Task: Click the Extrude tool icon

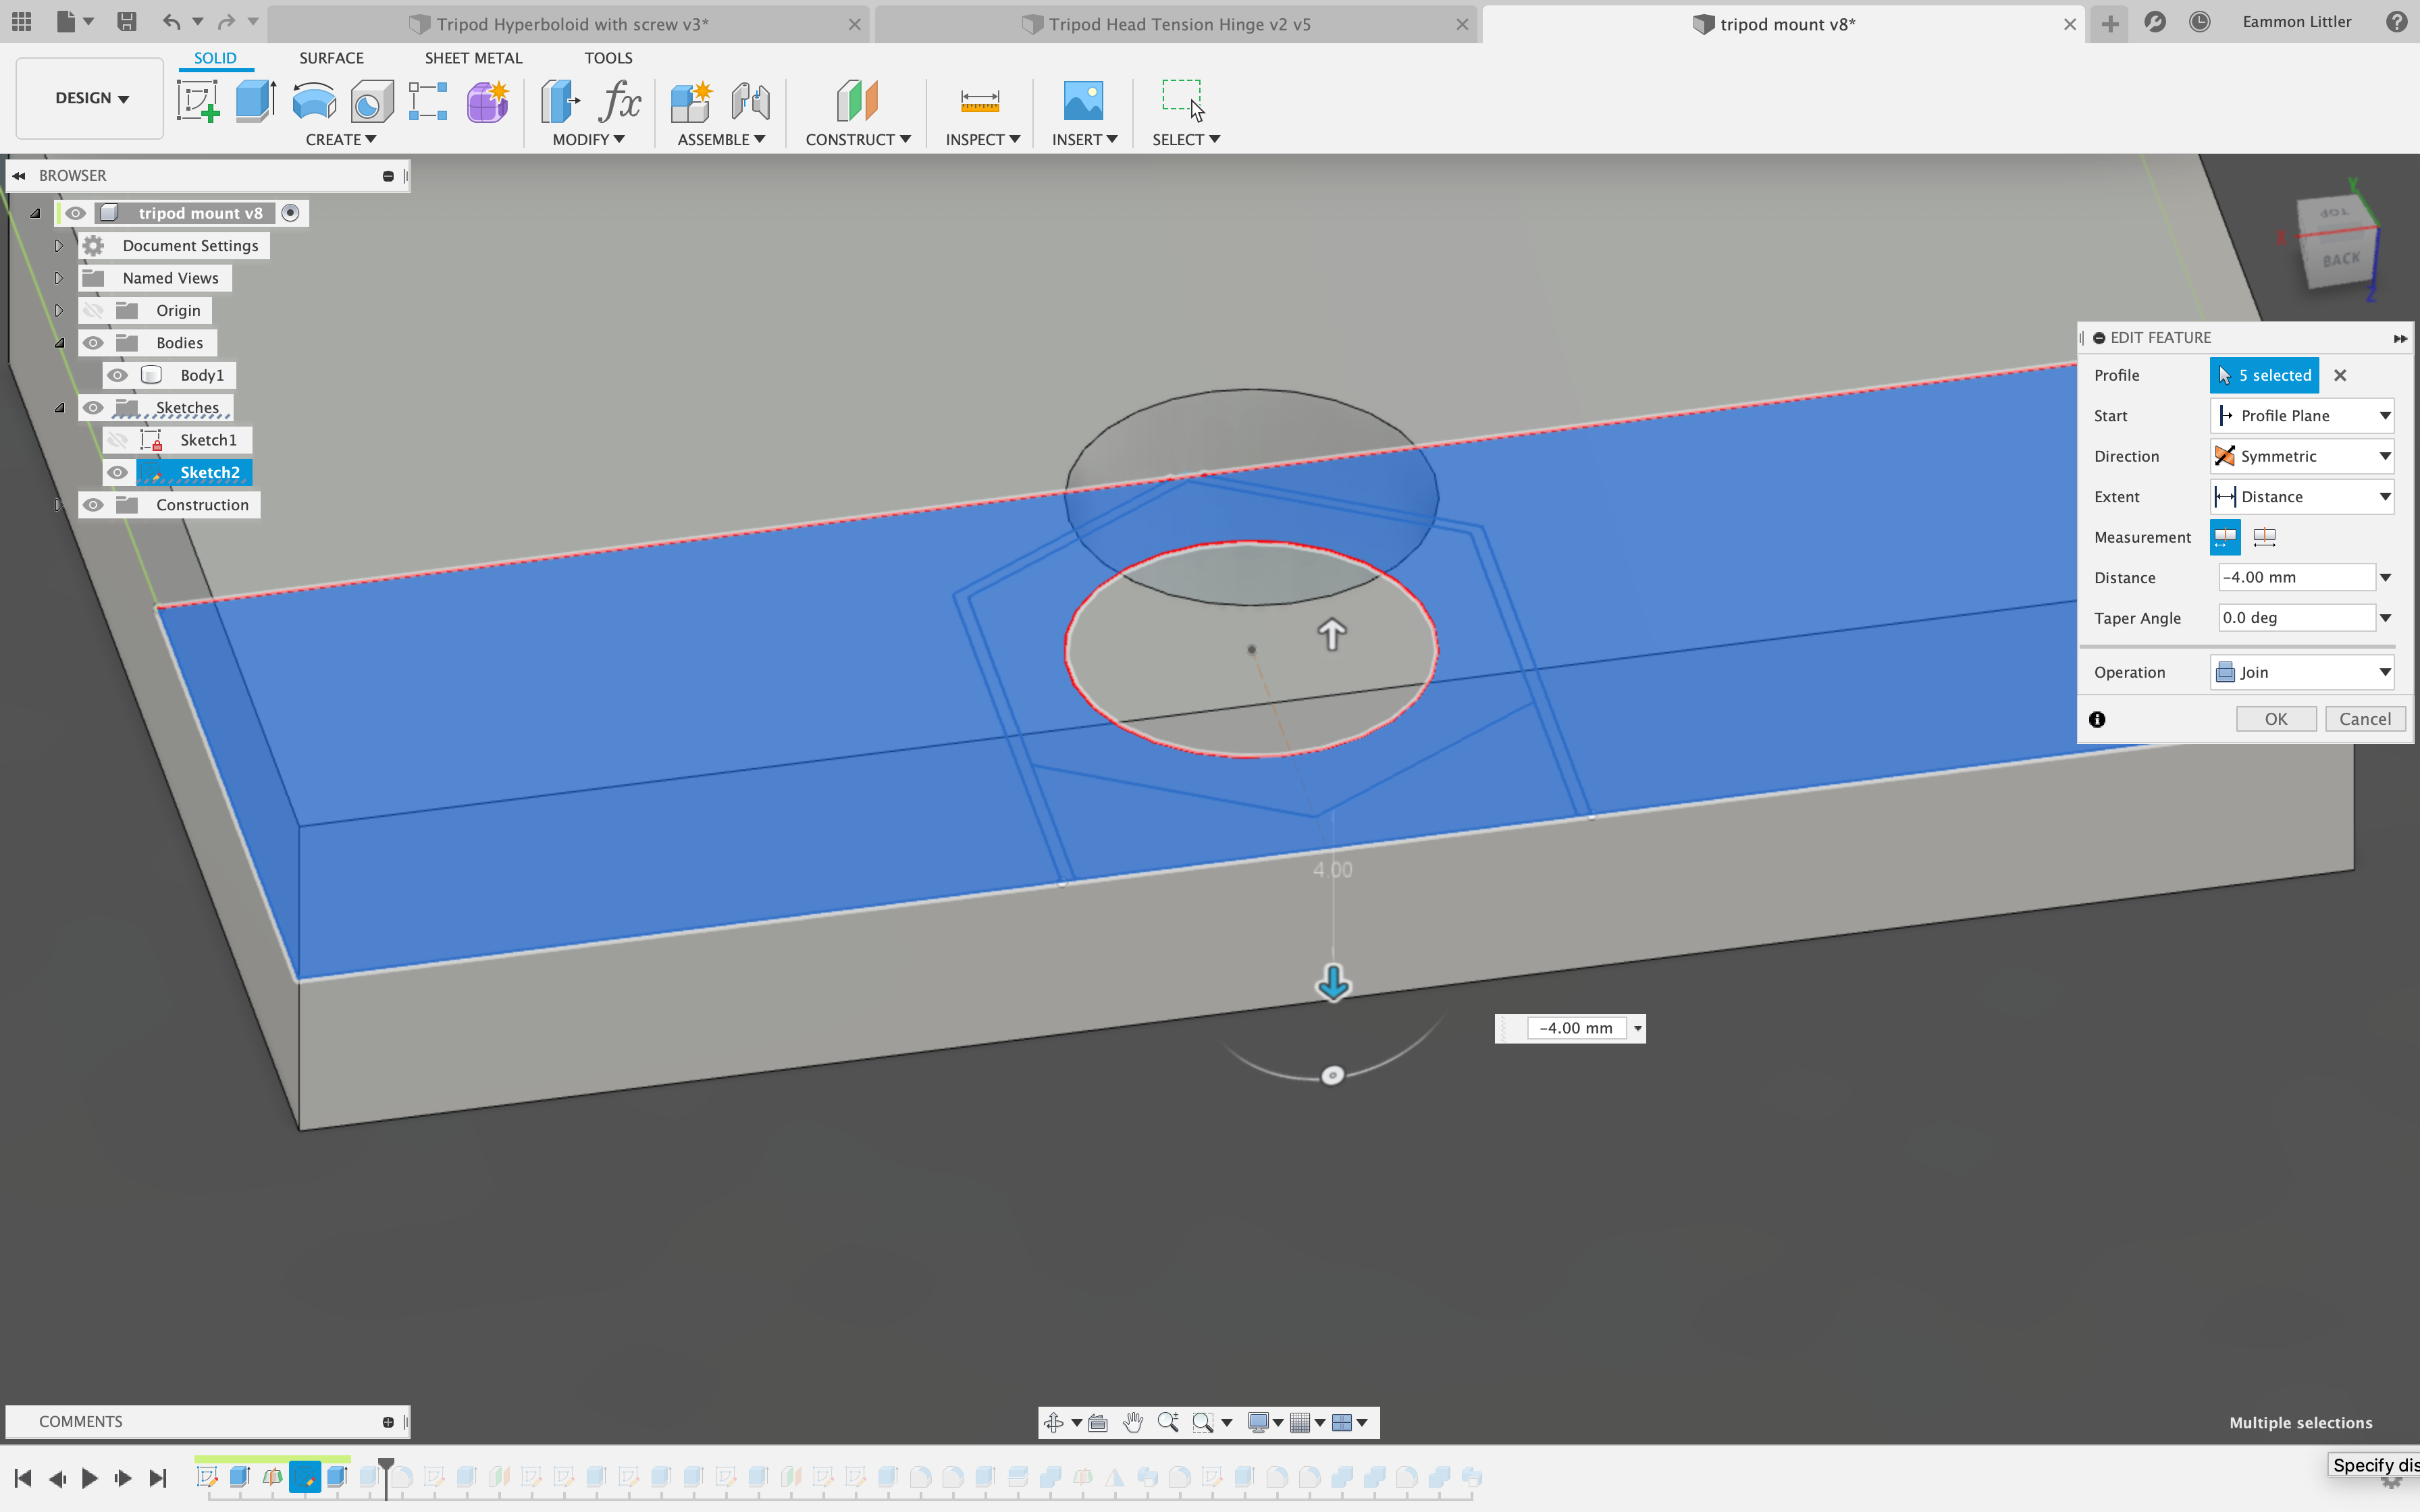Action: click(x=255, y=101)
